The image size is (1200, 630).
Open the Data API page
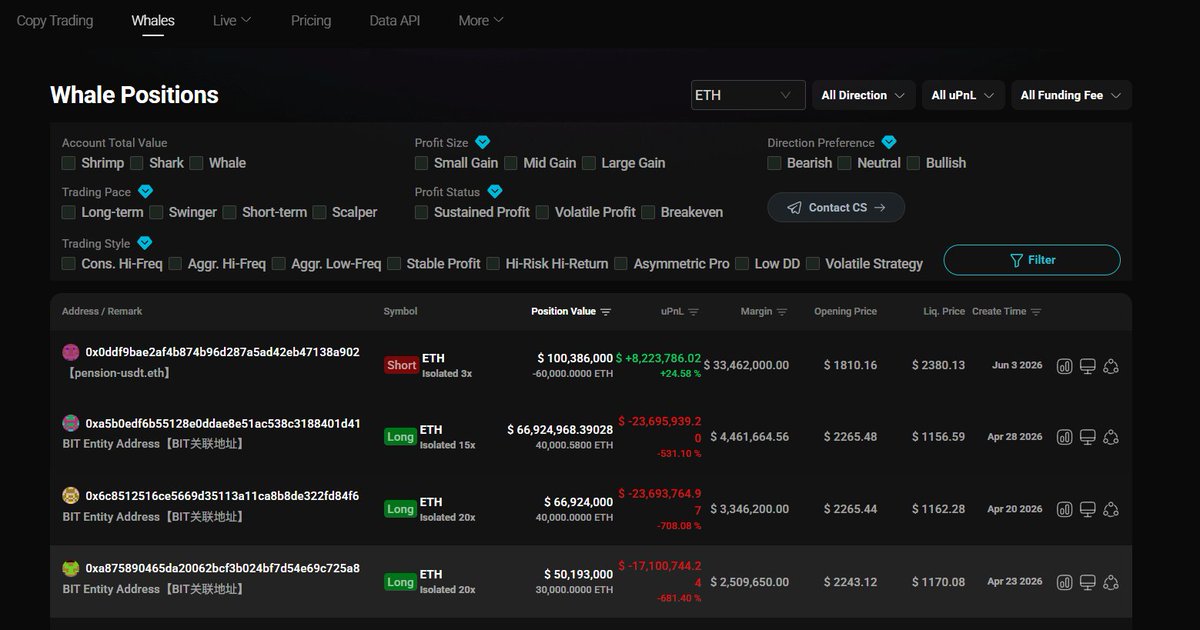(394, 20)
